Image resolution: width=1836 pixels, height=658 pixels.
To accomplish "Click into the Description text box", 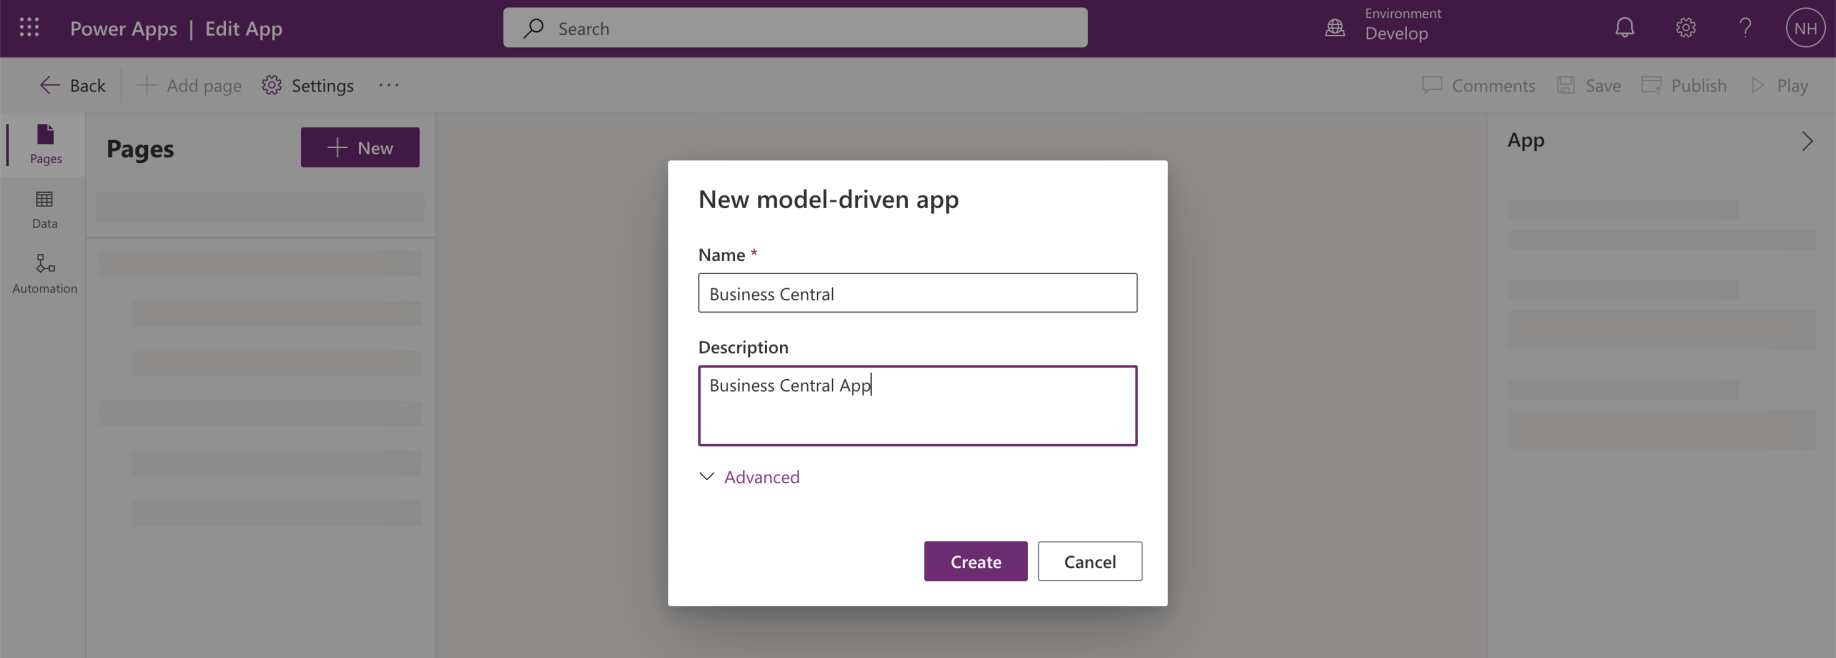I will click(x=917, y=405).
